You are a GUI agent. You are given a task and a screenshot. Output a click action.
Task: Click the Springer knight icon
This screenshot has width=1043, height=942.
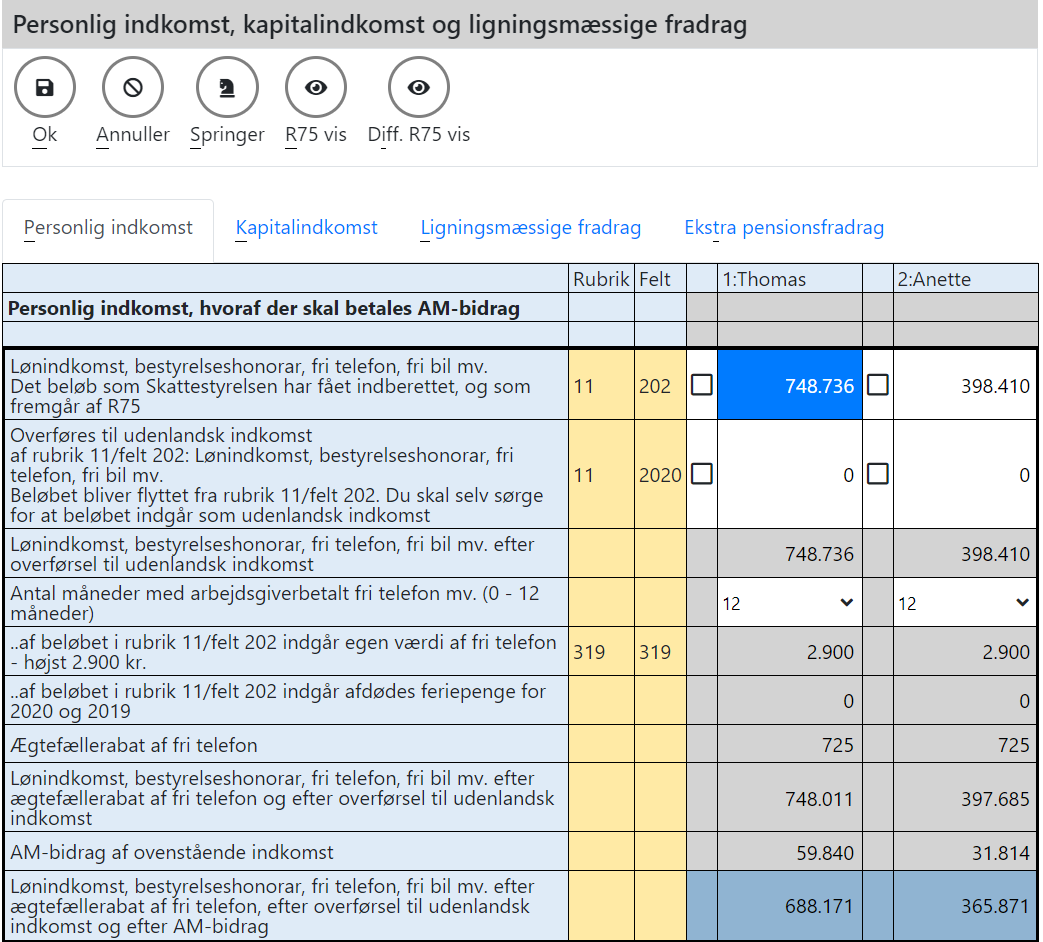click(227, 88)
